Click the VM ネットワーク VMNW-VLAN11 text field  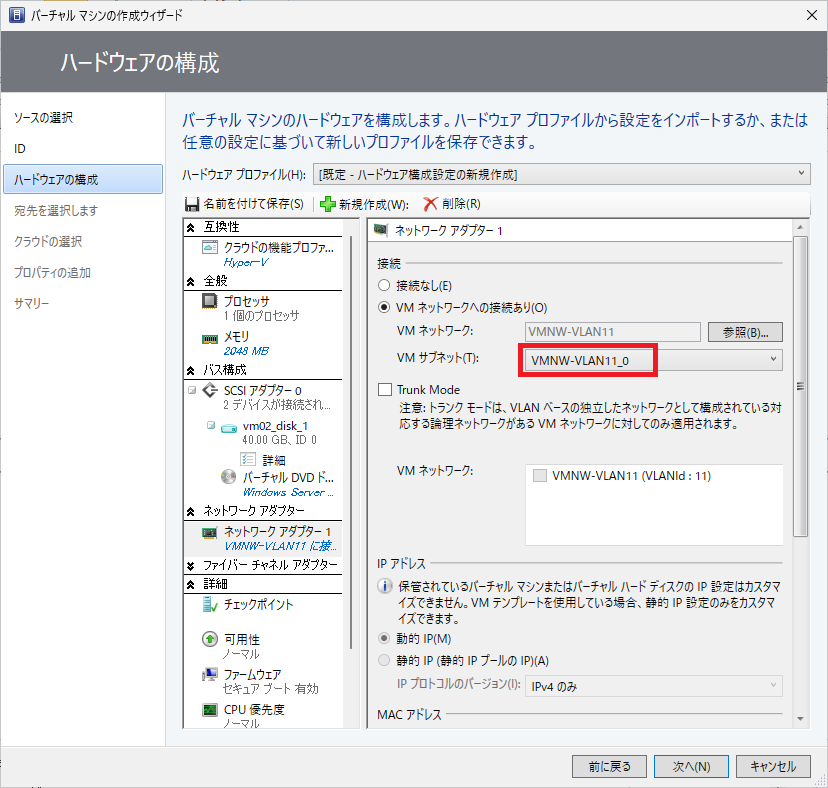(613, 332)
